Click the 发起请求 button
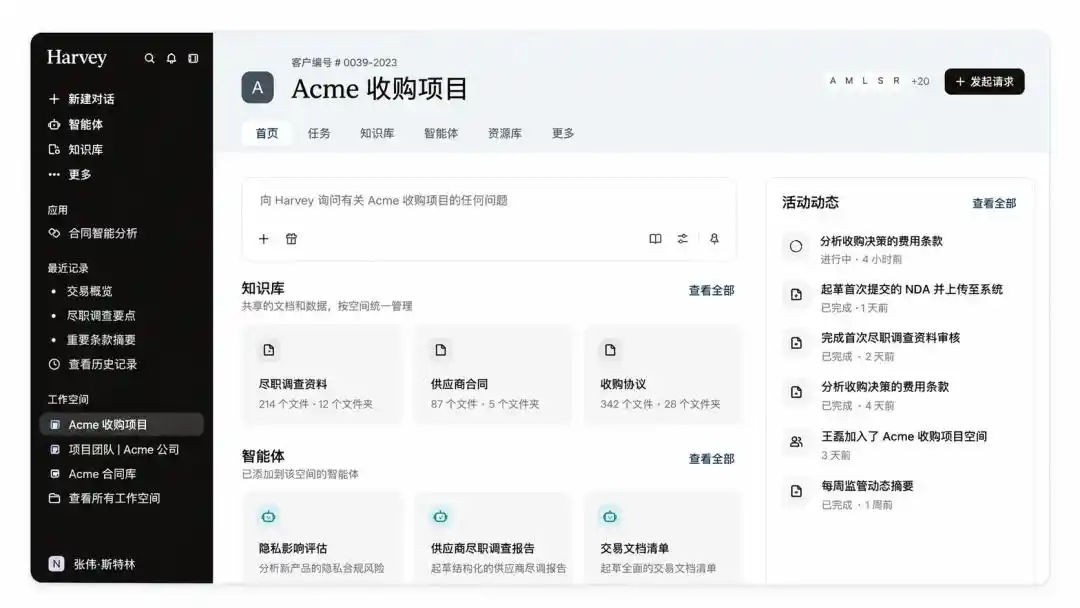Image resolution: width=1080 pixels, height=608 pixels. click(x=984, y=82)
